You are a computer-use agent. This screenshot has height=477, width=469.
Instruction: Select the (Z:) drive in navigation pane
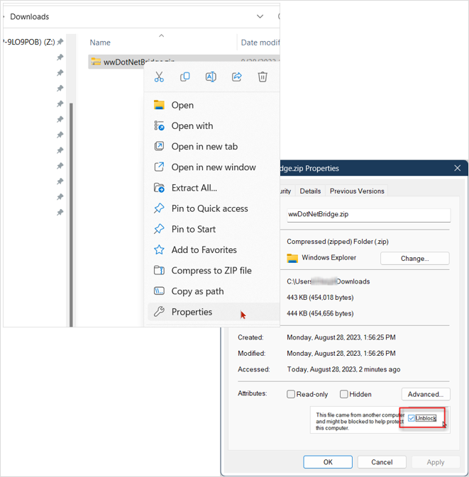click(x=29, y=42)
